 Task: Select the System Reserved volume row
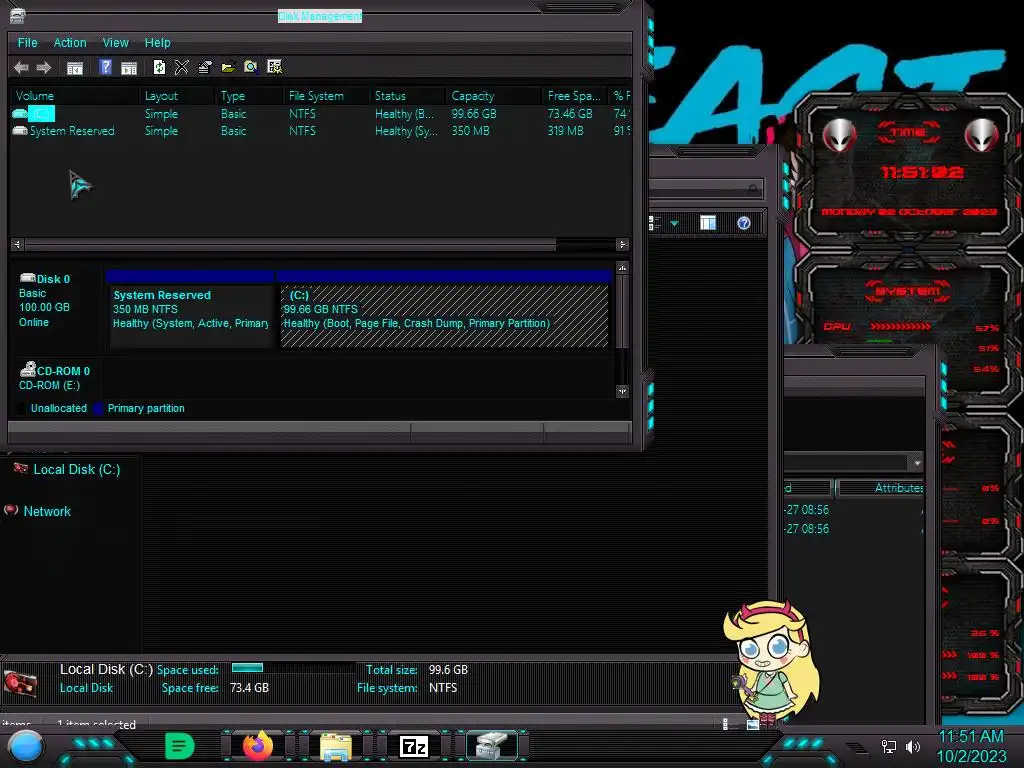coord(320,131)
